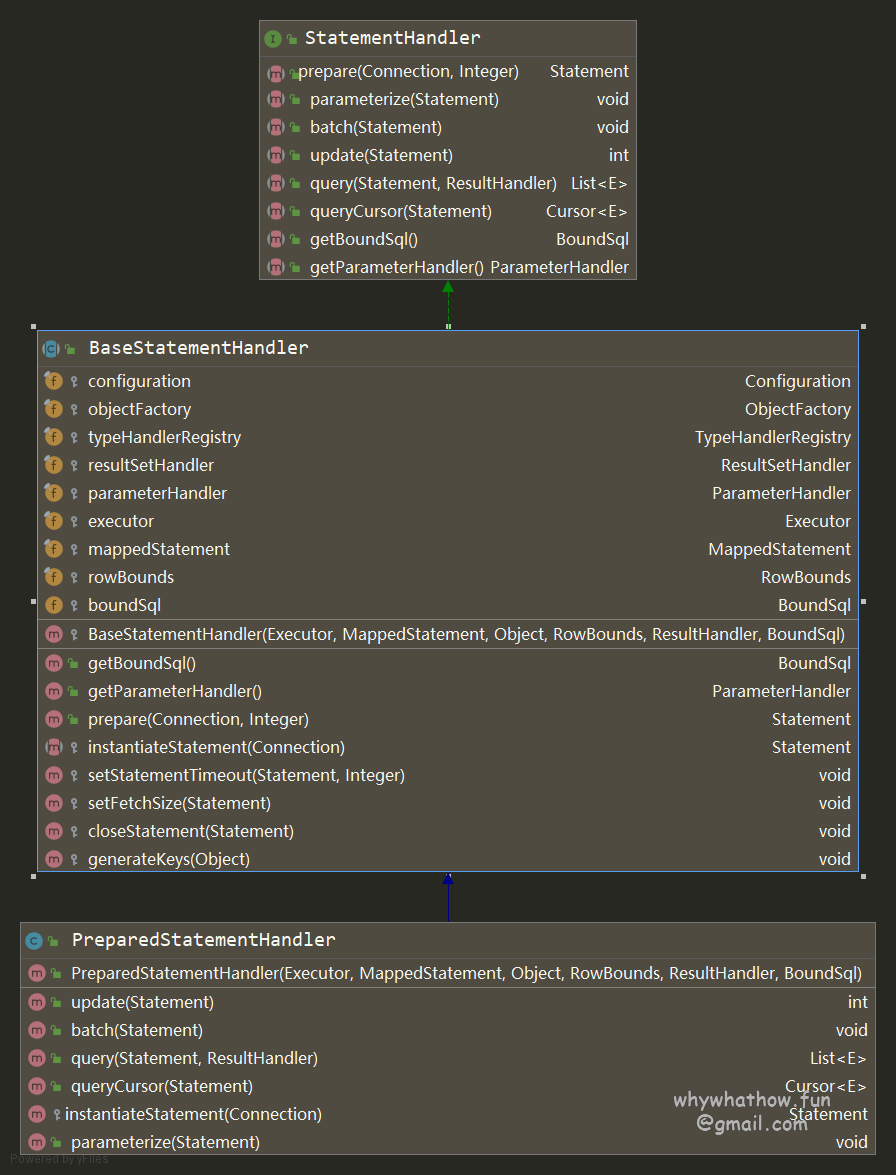Click the field icon beside configuration
This screenshot has height=1175, width=896.
pos(54,381)
